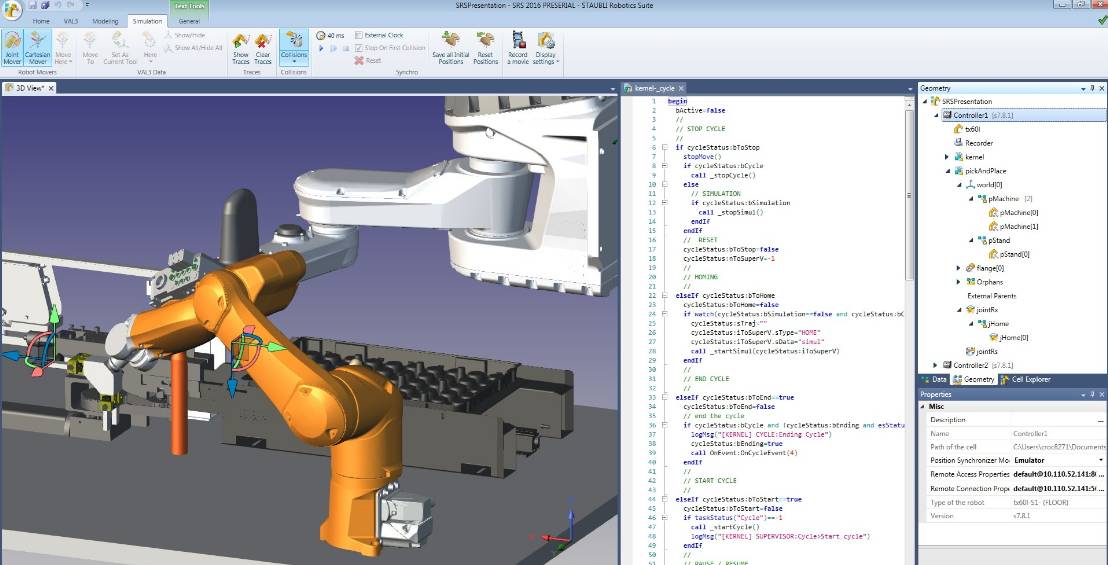Open Description ellipsis button
1108x565 pixels.
click(x=1101, y=420)
